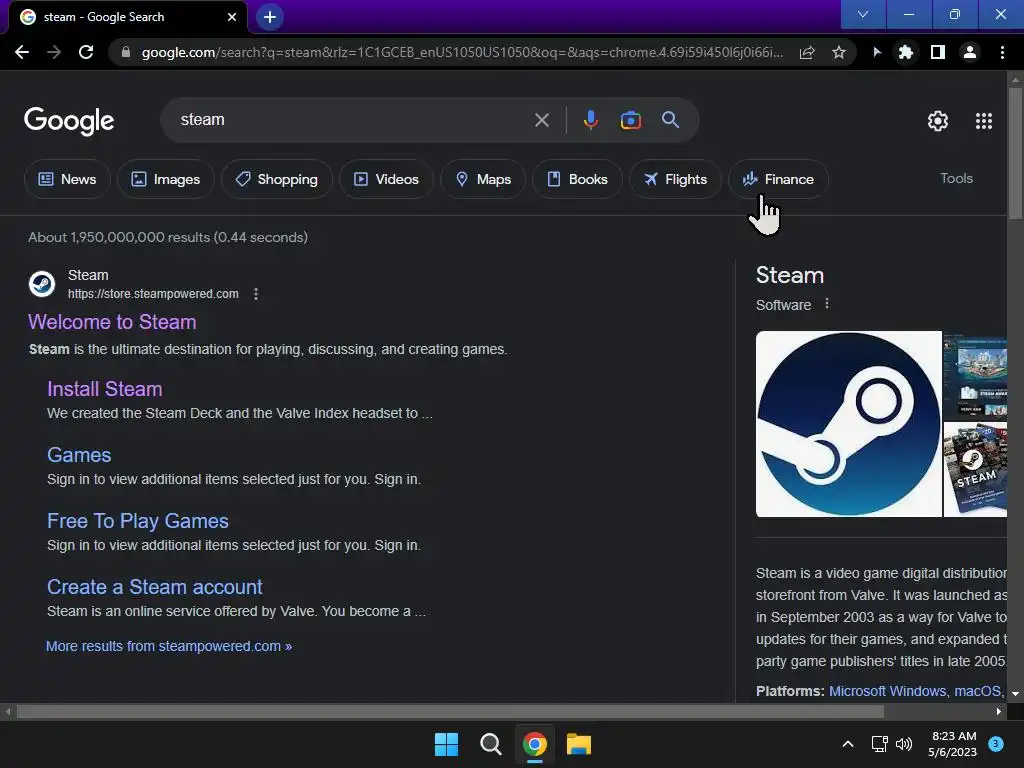Open Create a Steam account link
1024x768 pixels.
click(155, 587)
